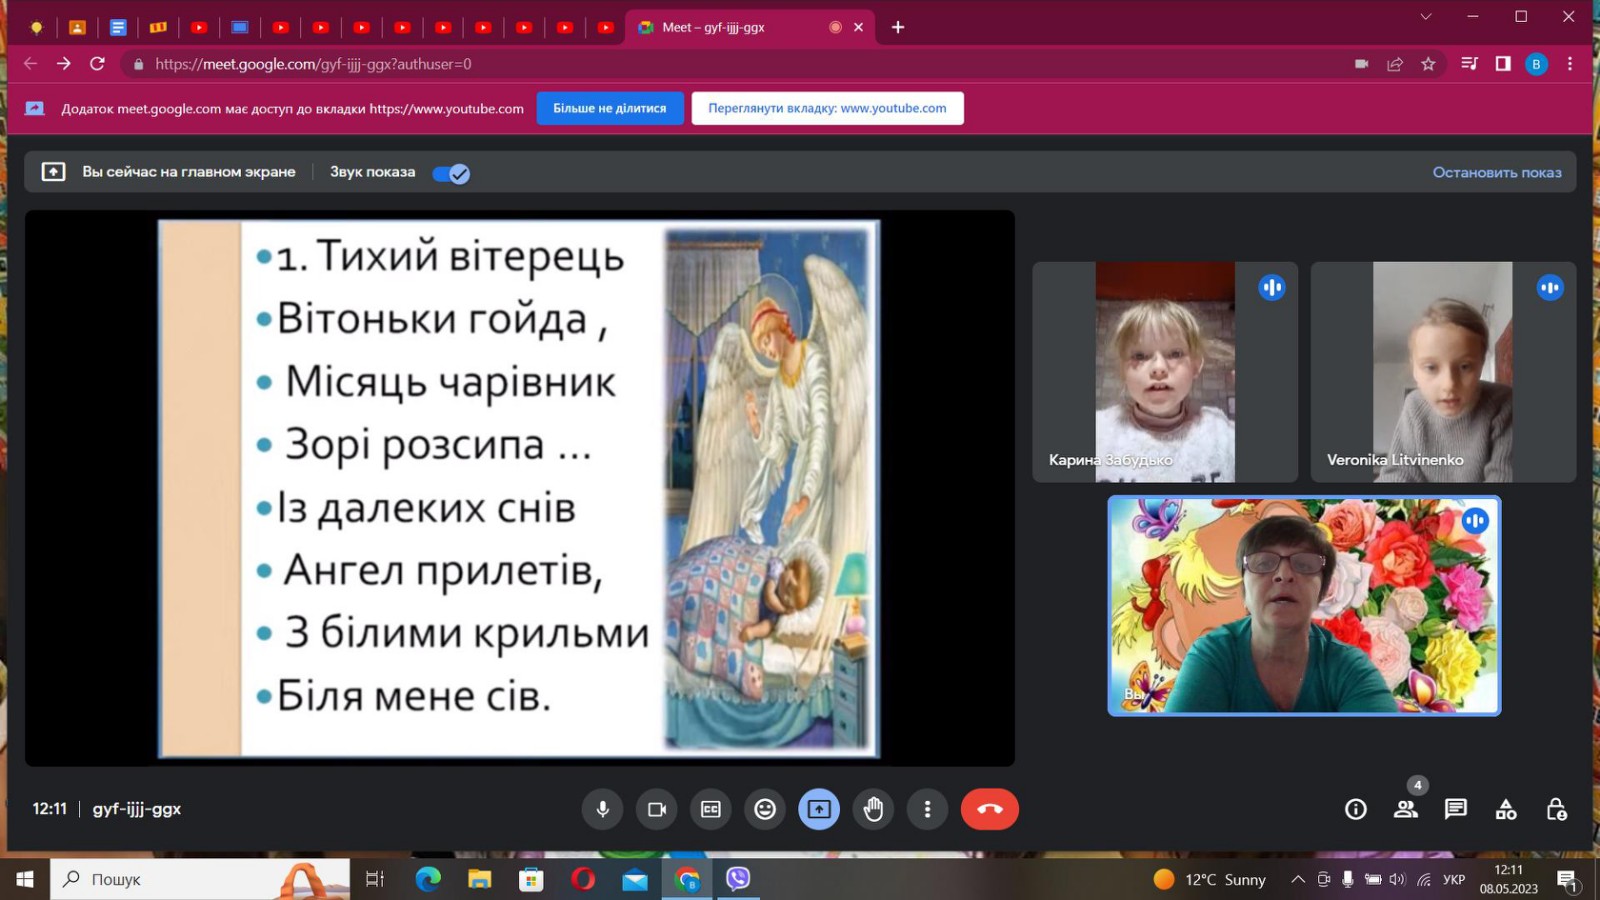Image resolution: width=1600 pixels, height=900 pixels.
Task: Open more options three-dot menu in Meet
Action: click(927, 809)
